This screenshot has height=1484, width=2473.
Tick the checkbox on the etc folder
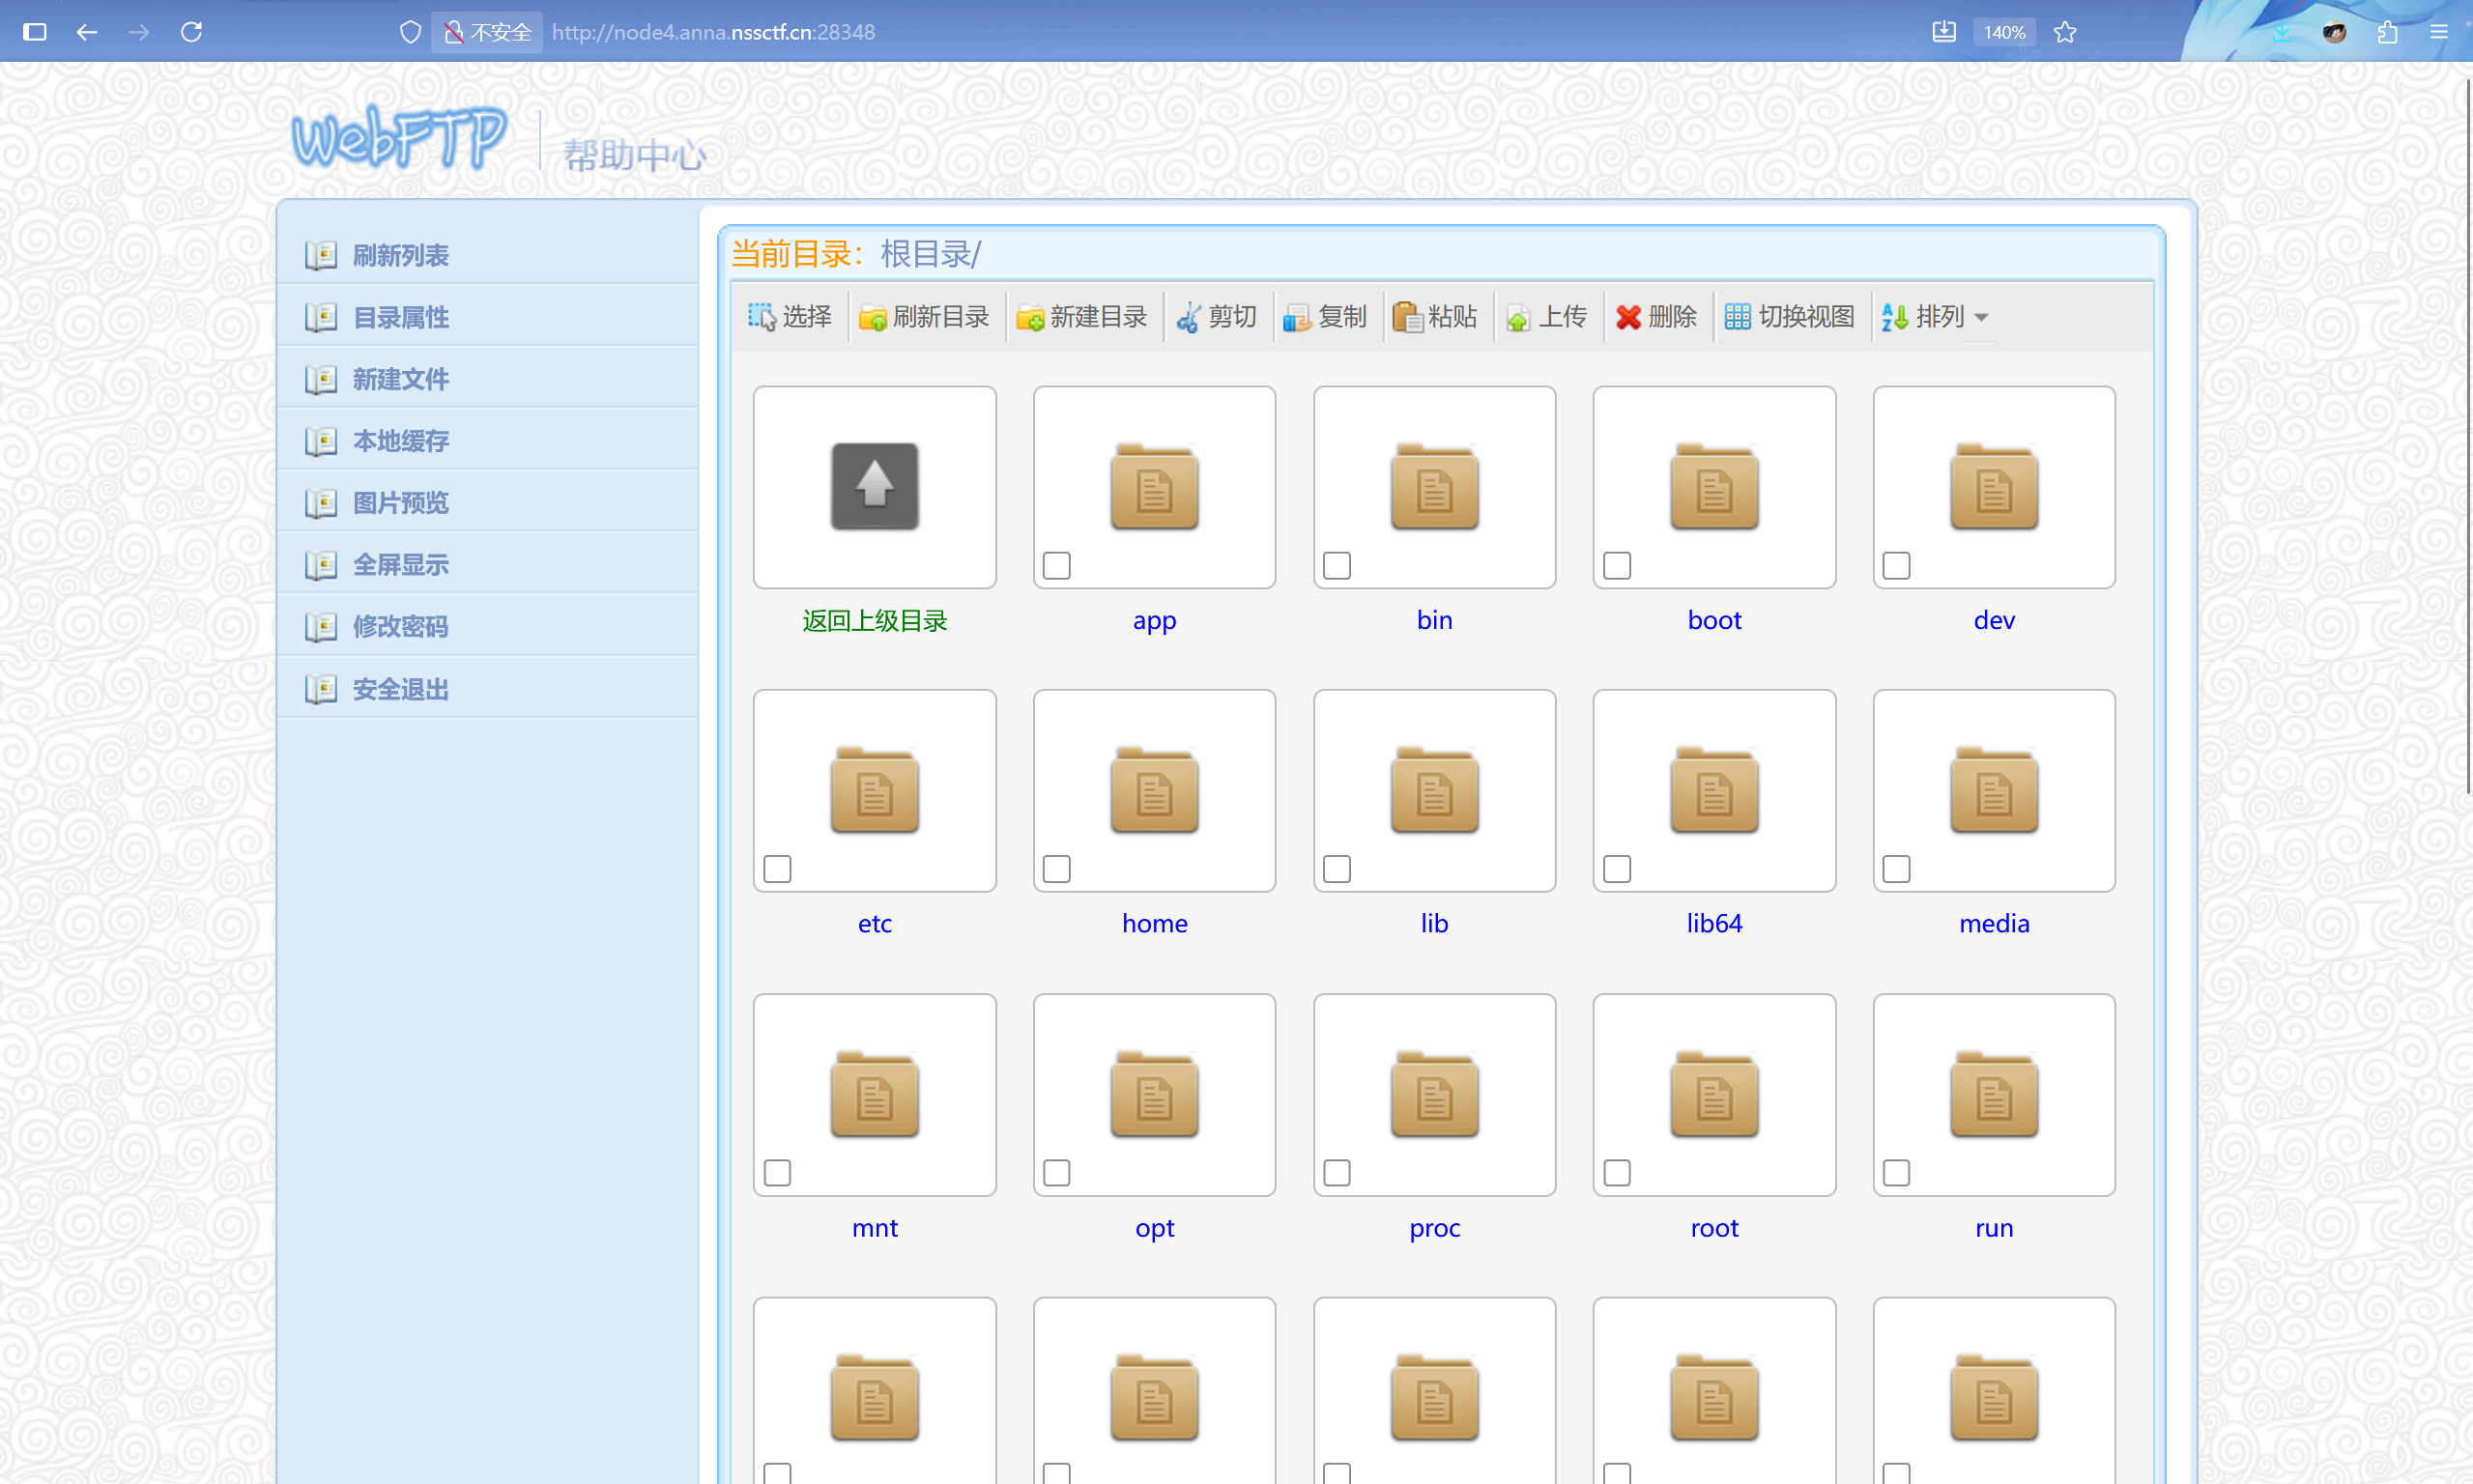click(777, 868)
